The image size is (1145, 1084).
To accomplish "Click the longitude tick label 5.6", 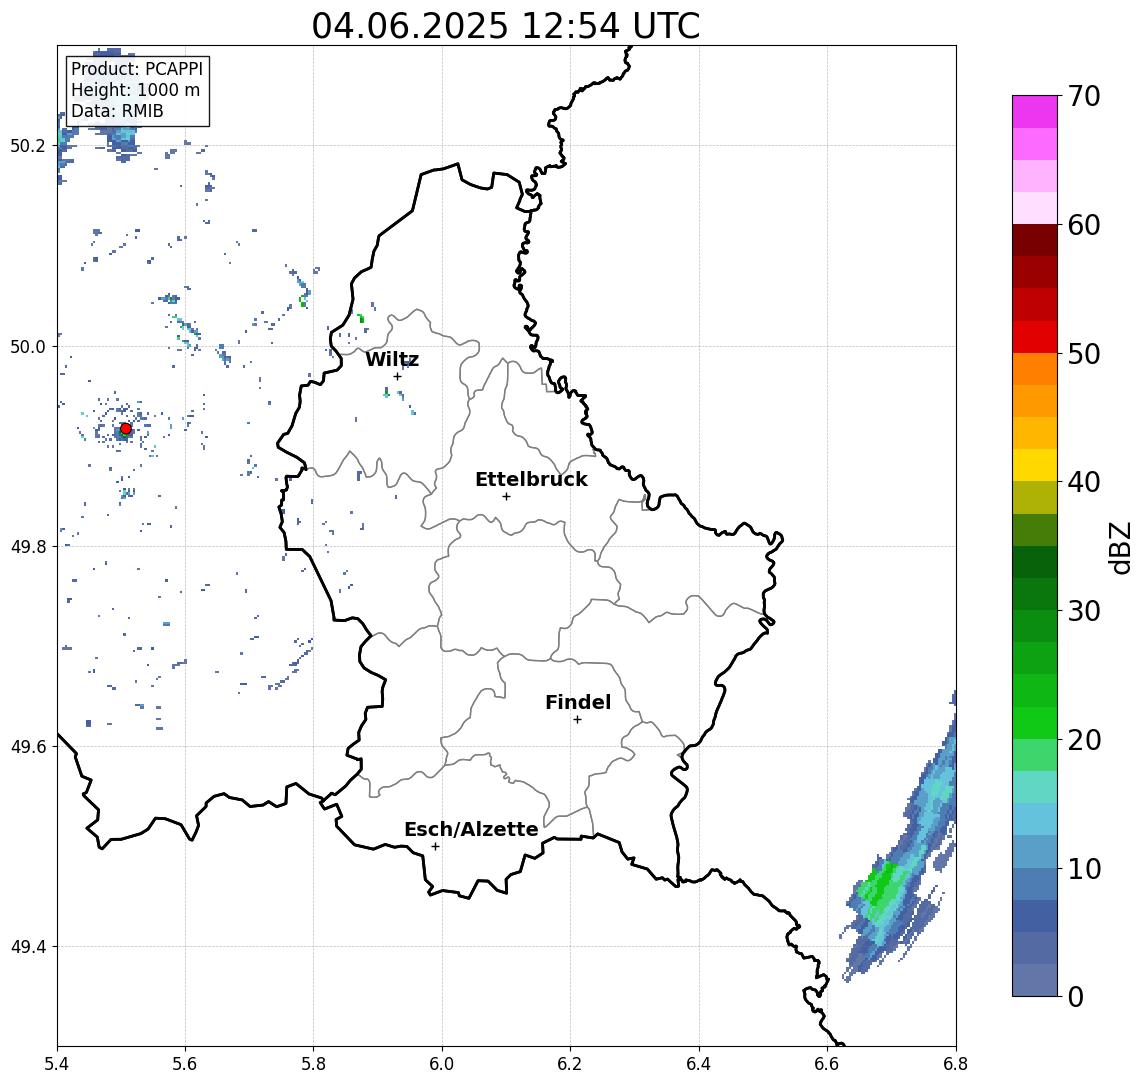I will pos(185,1064).
